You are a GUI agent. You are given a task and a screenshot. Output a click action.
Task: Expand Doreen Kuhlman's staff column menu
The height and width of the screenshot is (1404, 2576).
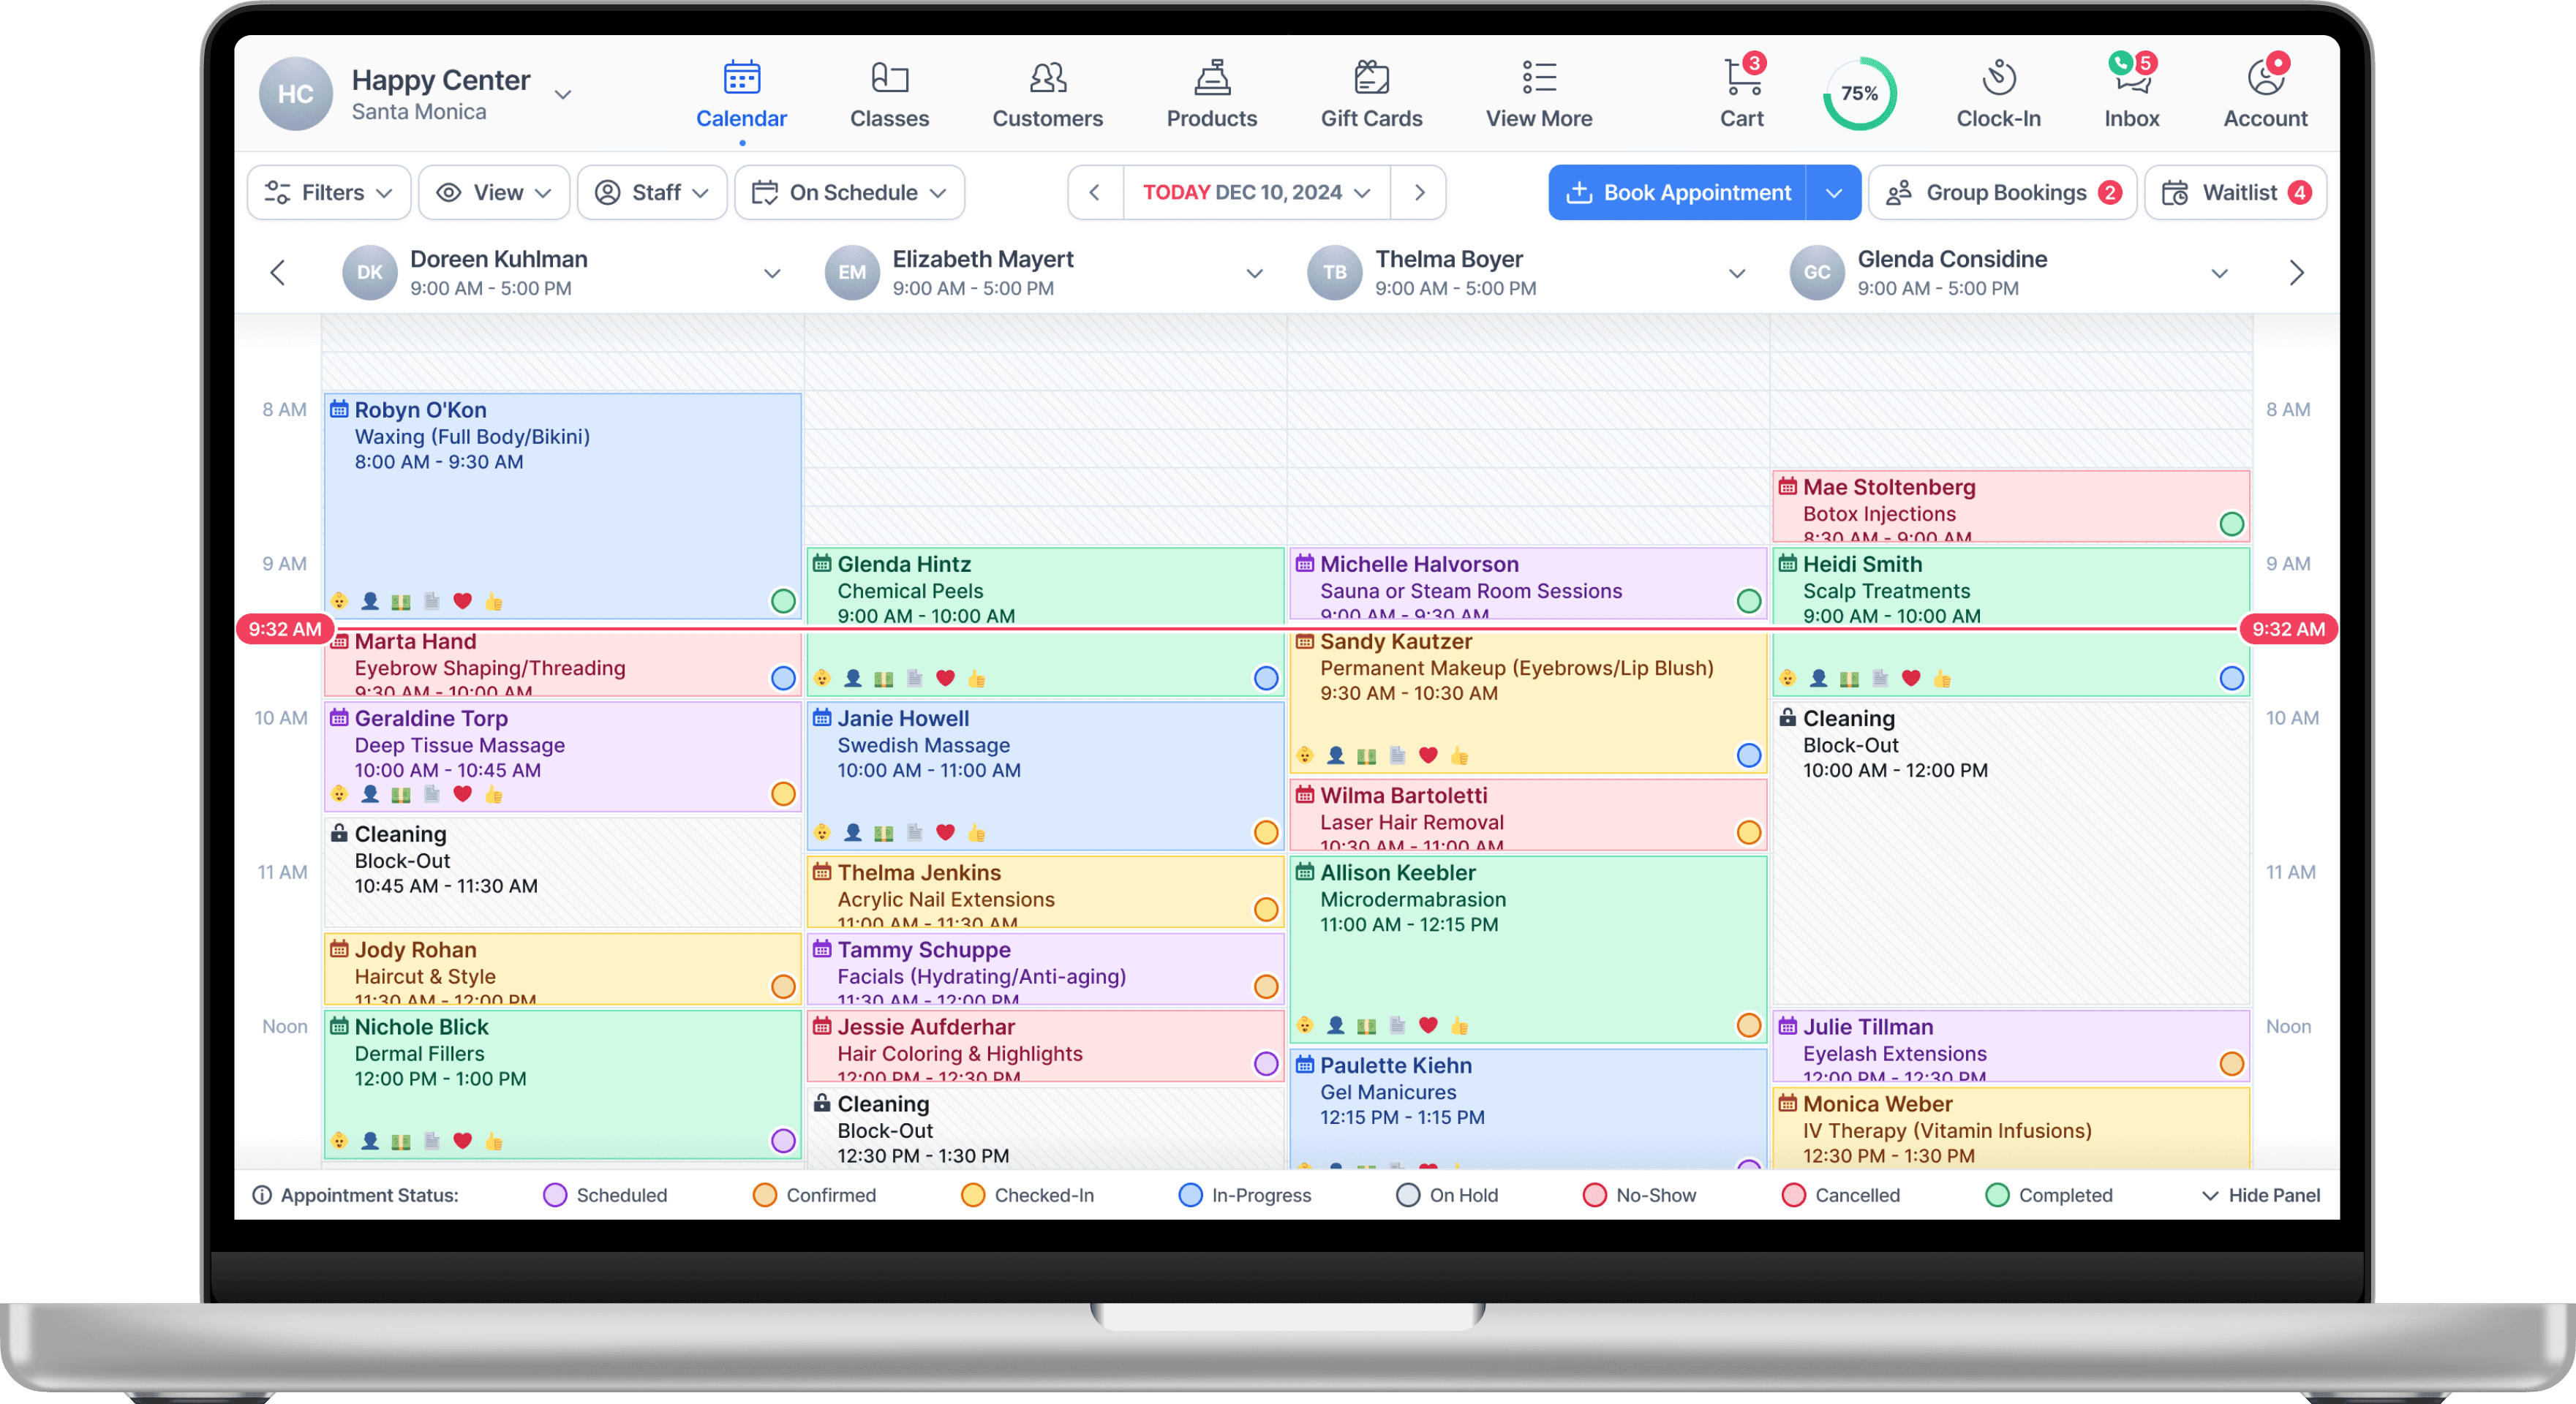[772, 273]
